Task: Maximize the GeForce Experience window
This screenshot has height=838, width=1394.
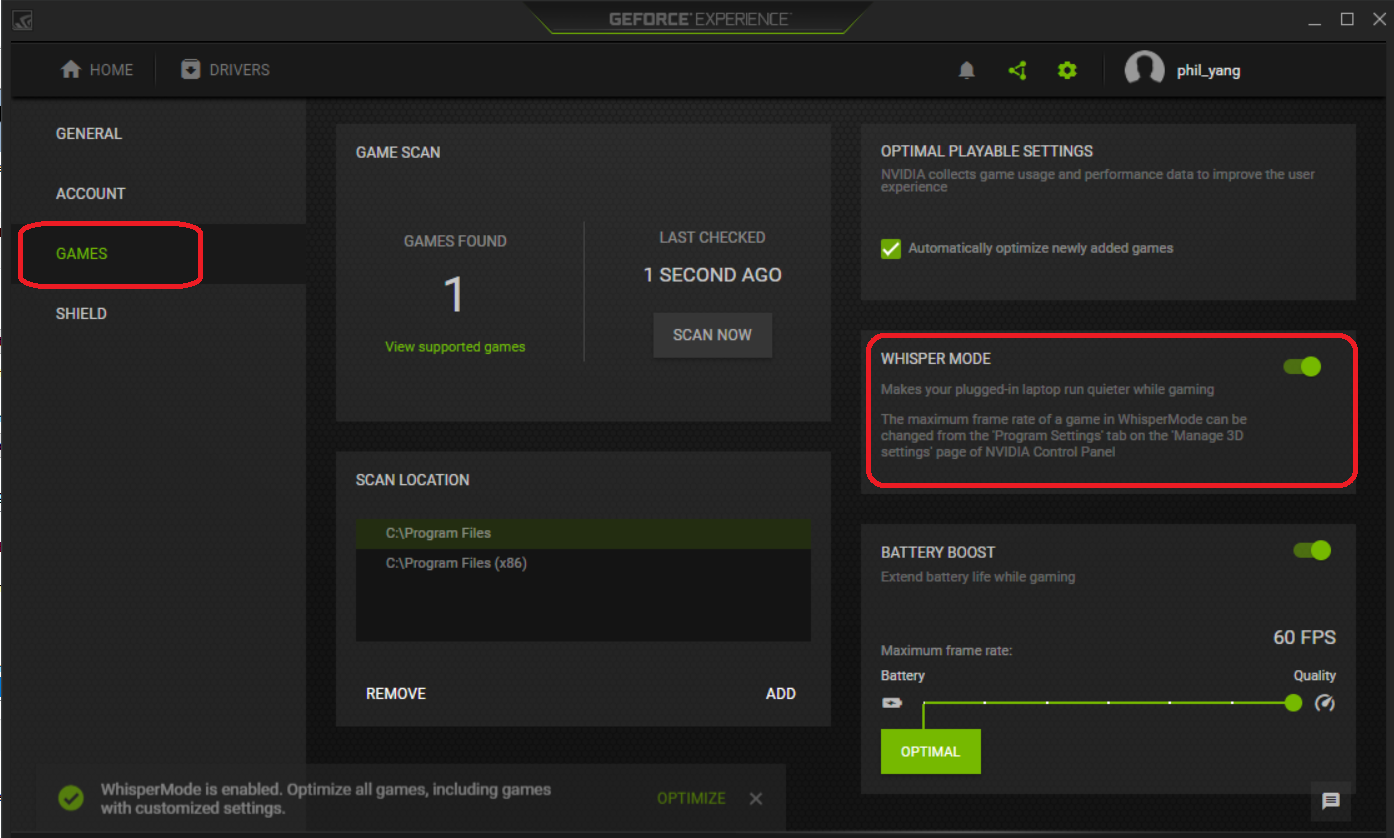Action: (x=1347, y=20)
